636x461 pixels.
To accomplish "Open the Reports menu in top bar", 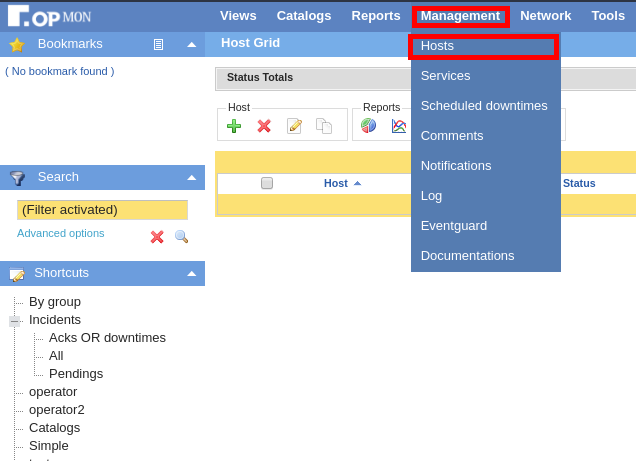I will click(x=375, y=16).
